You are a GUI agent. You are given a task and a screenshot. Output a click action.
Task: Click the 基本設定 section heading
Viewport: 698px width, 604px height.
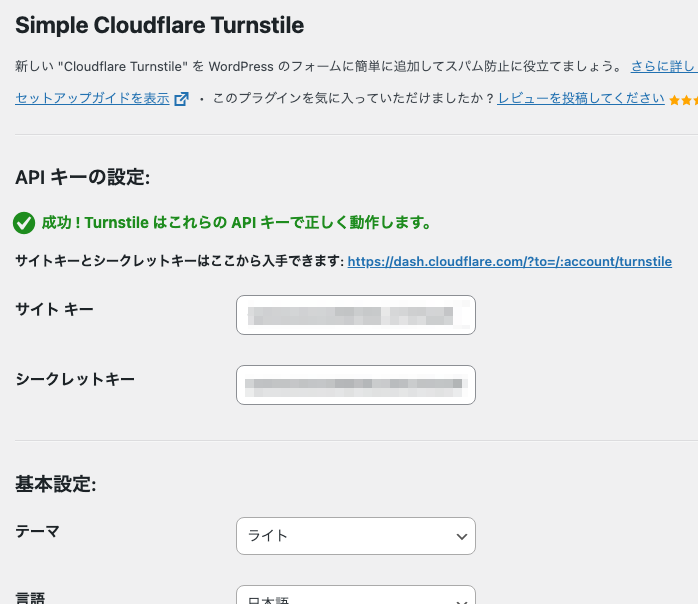(x=55, y=485)
